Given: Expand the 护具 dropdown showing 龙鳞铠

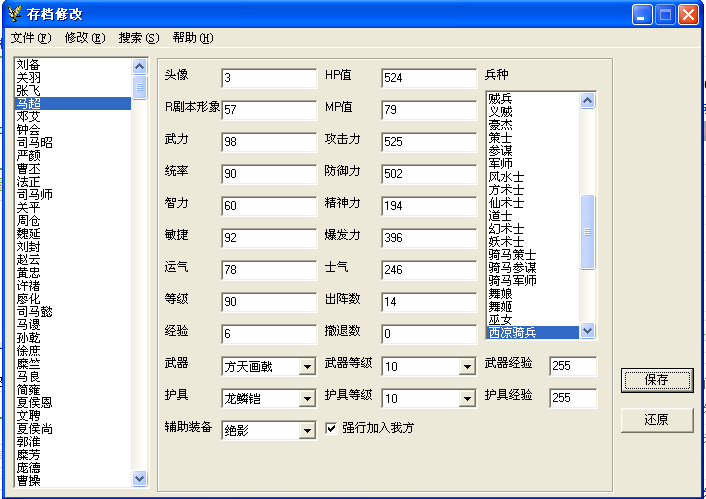Looking at the screenshot, I should [308, 399].
